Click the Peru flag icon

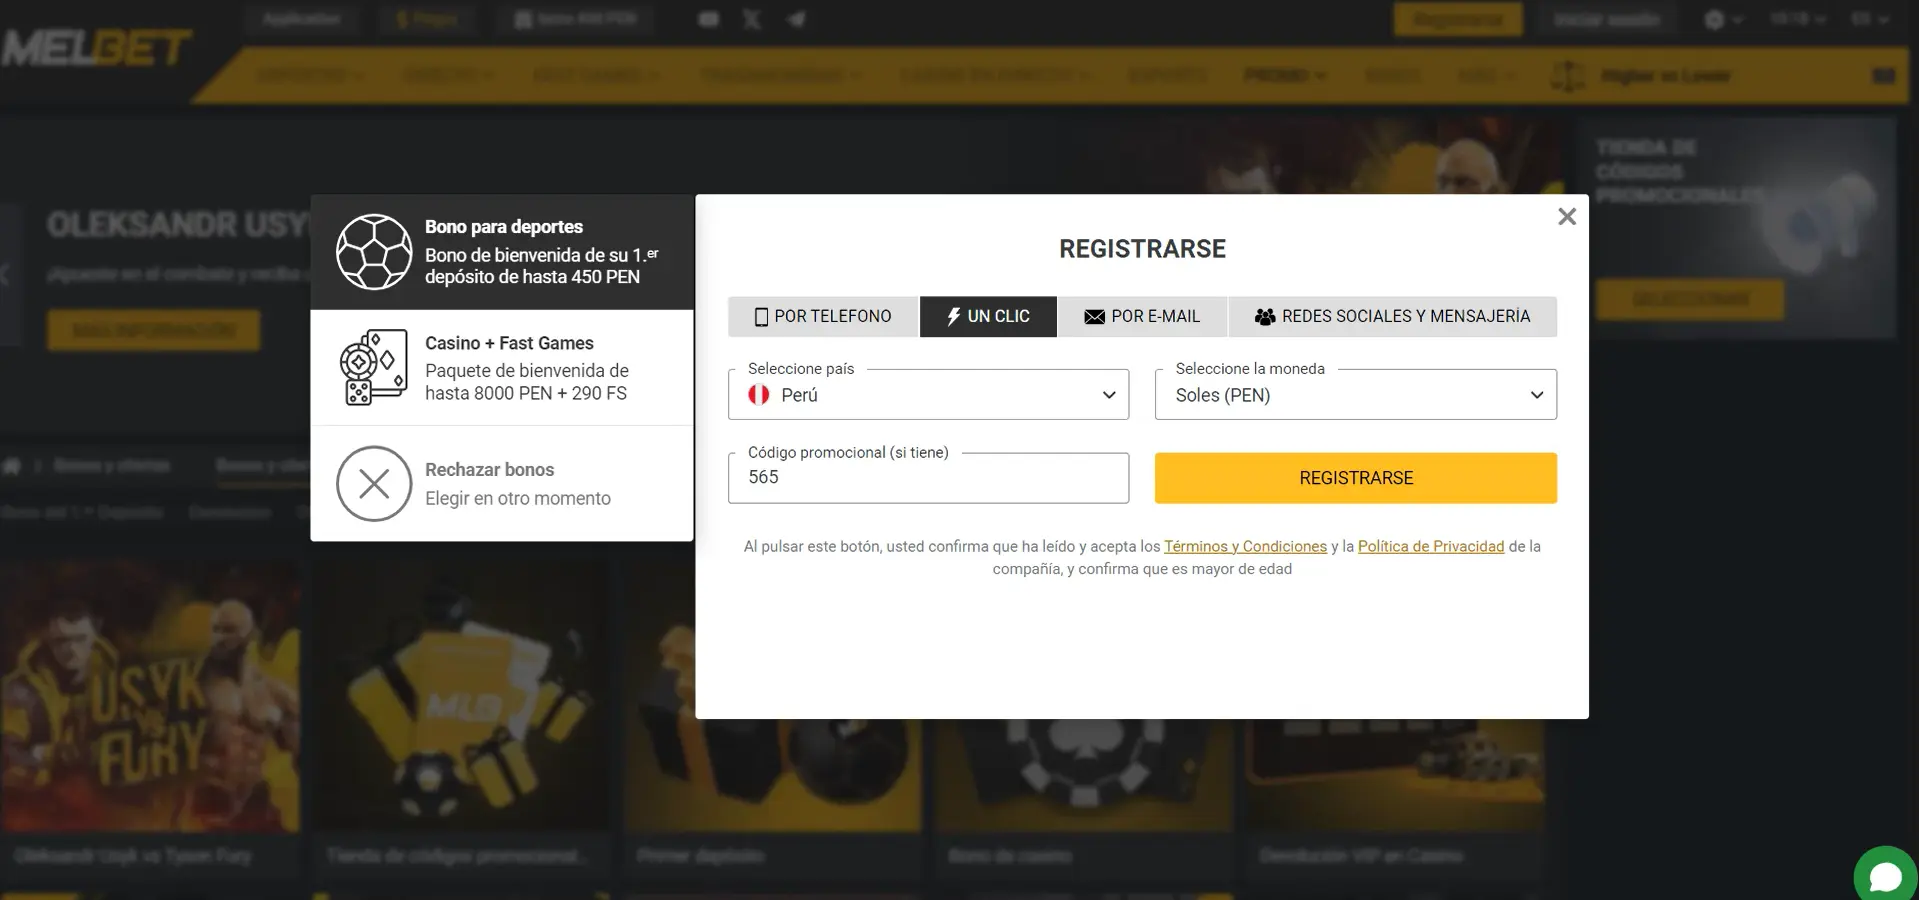[x=759, y=395]
